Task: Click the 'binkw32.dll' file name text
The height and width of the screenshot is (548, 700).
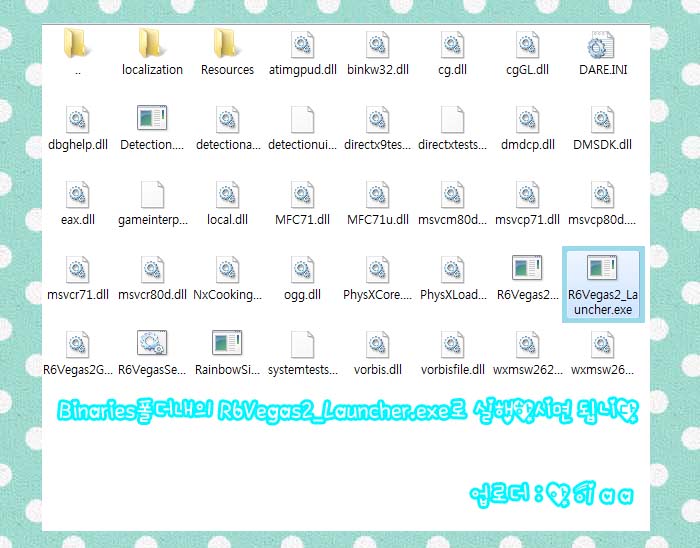Action: click(378, 70)
